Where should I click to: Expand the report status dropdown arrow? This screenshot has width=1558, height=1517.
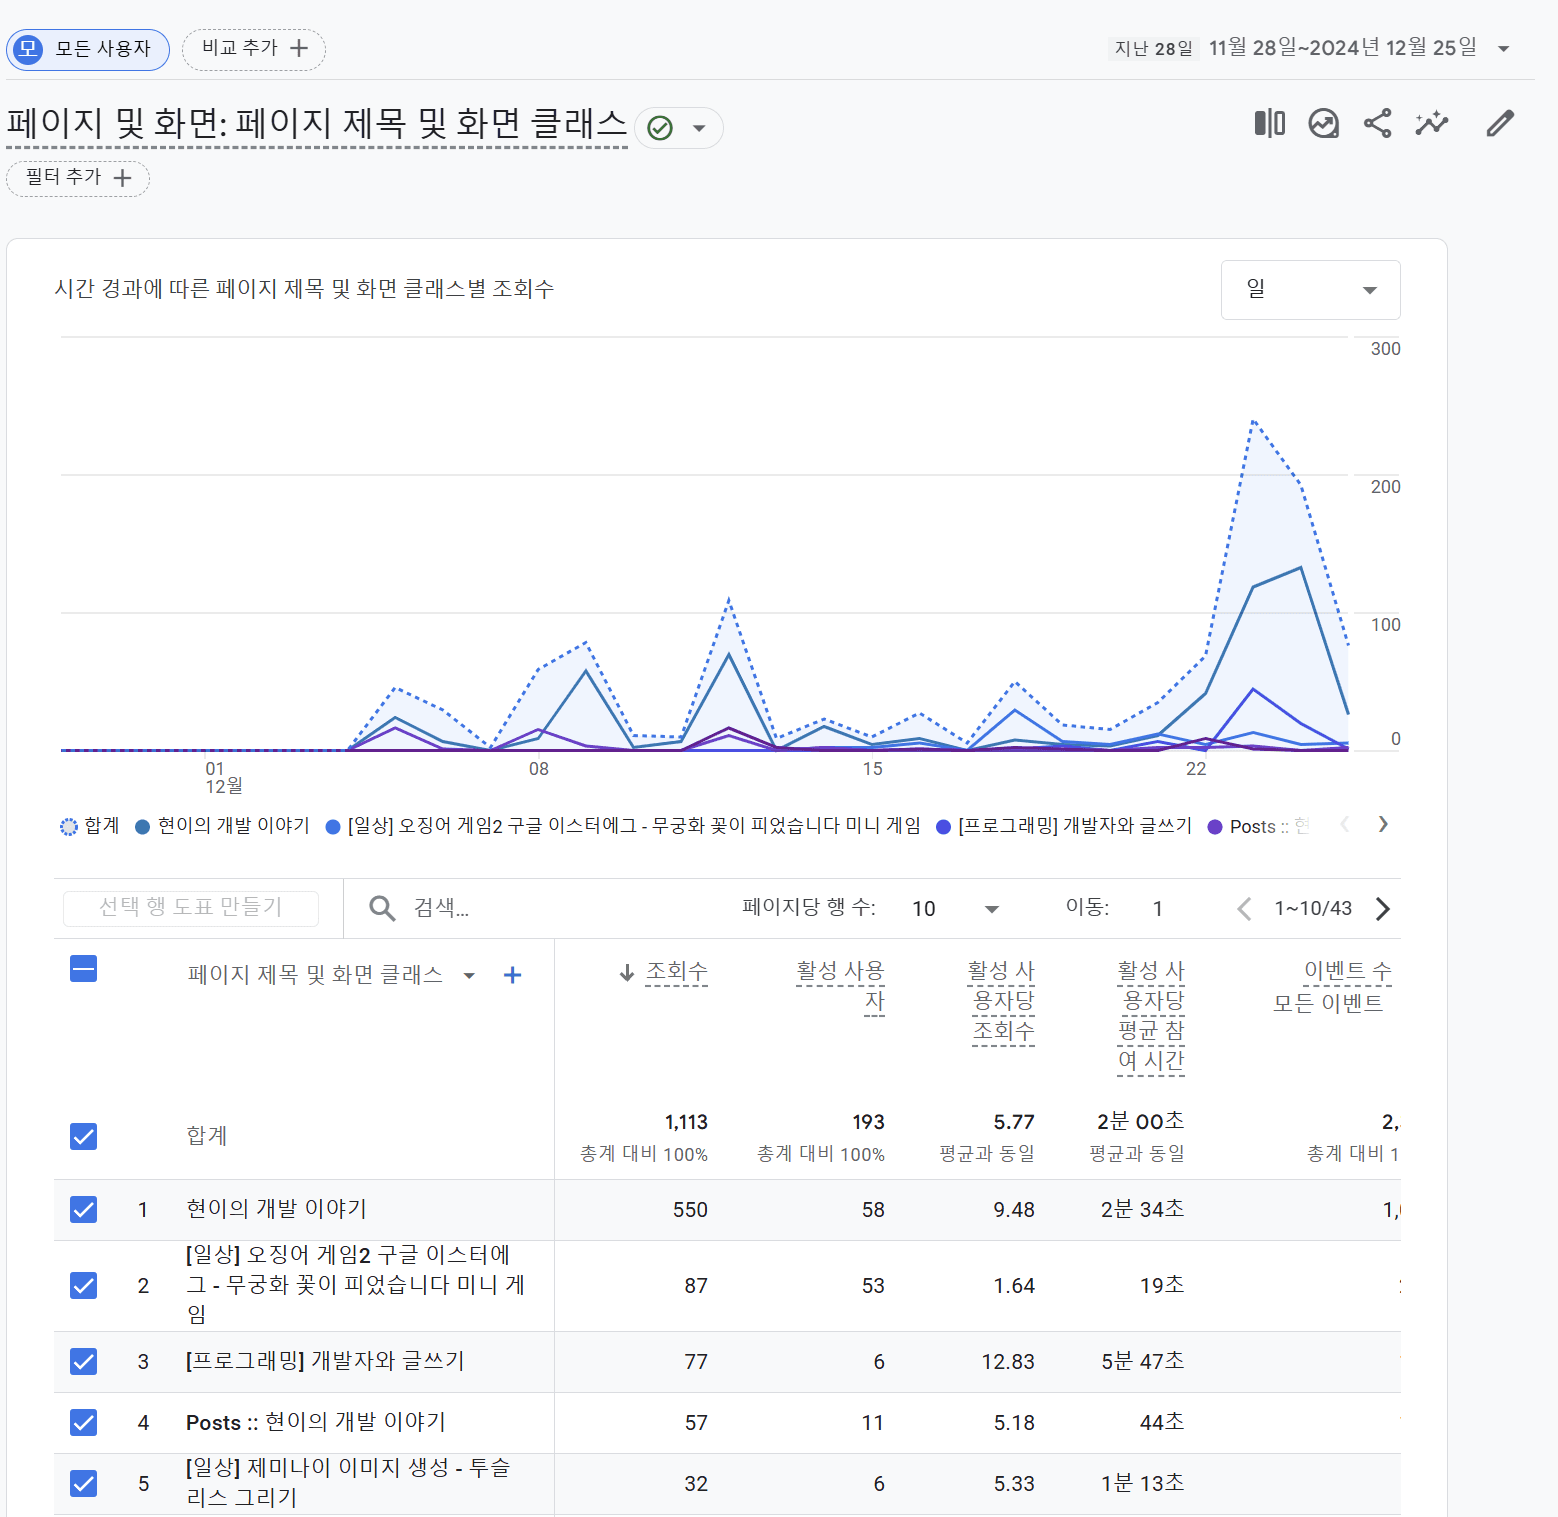(x=699, y=128)
